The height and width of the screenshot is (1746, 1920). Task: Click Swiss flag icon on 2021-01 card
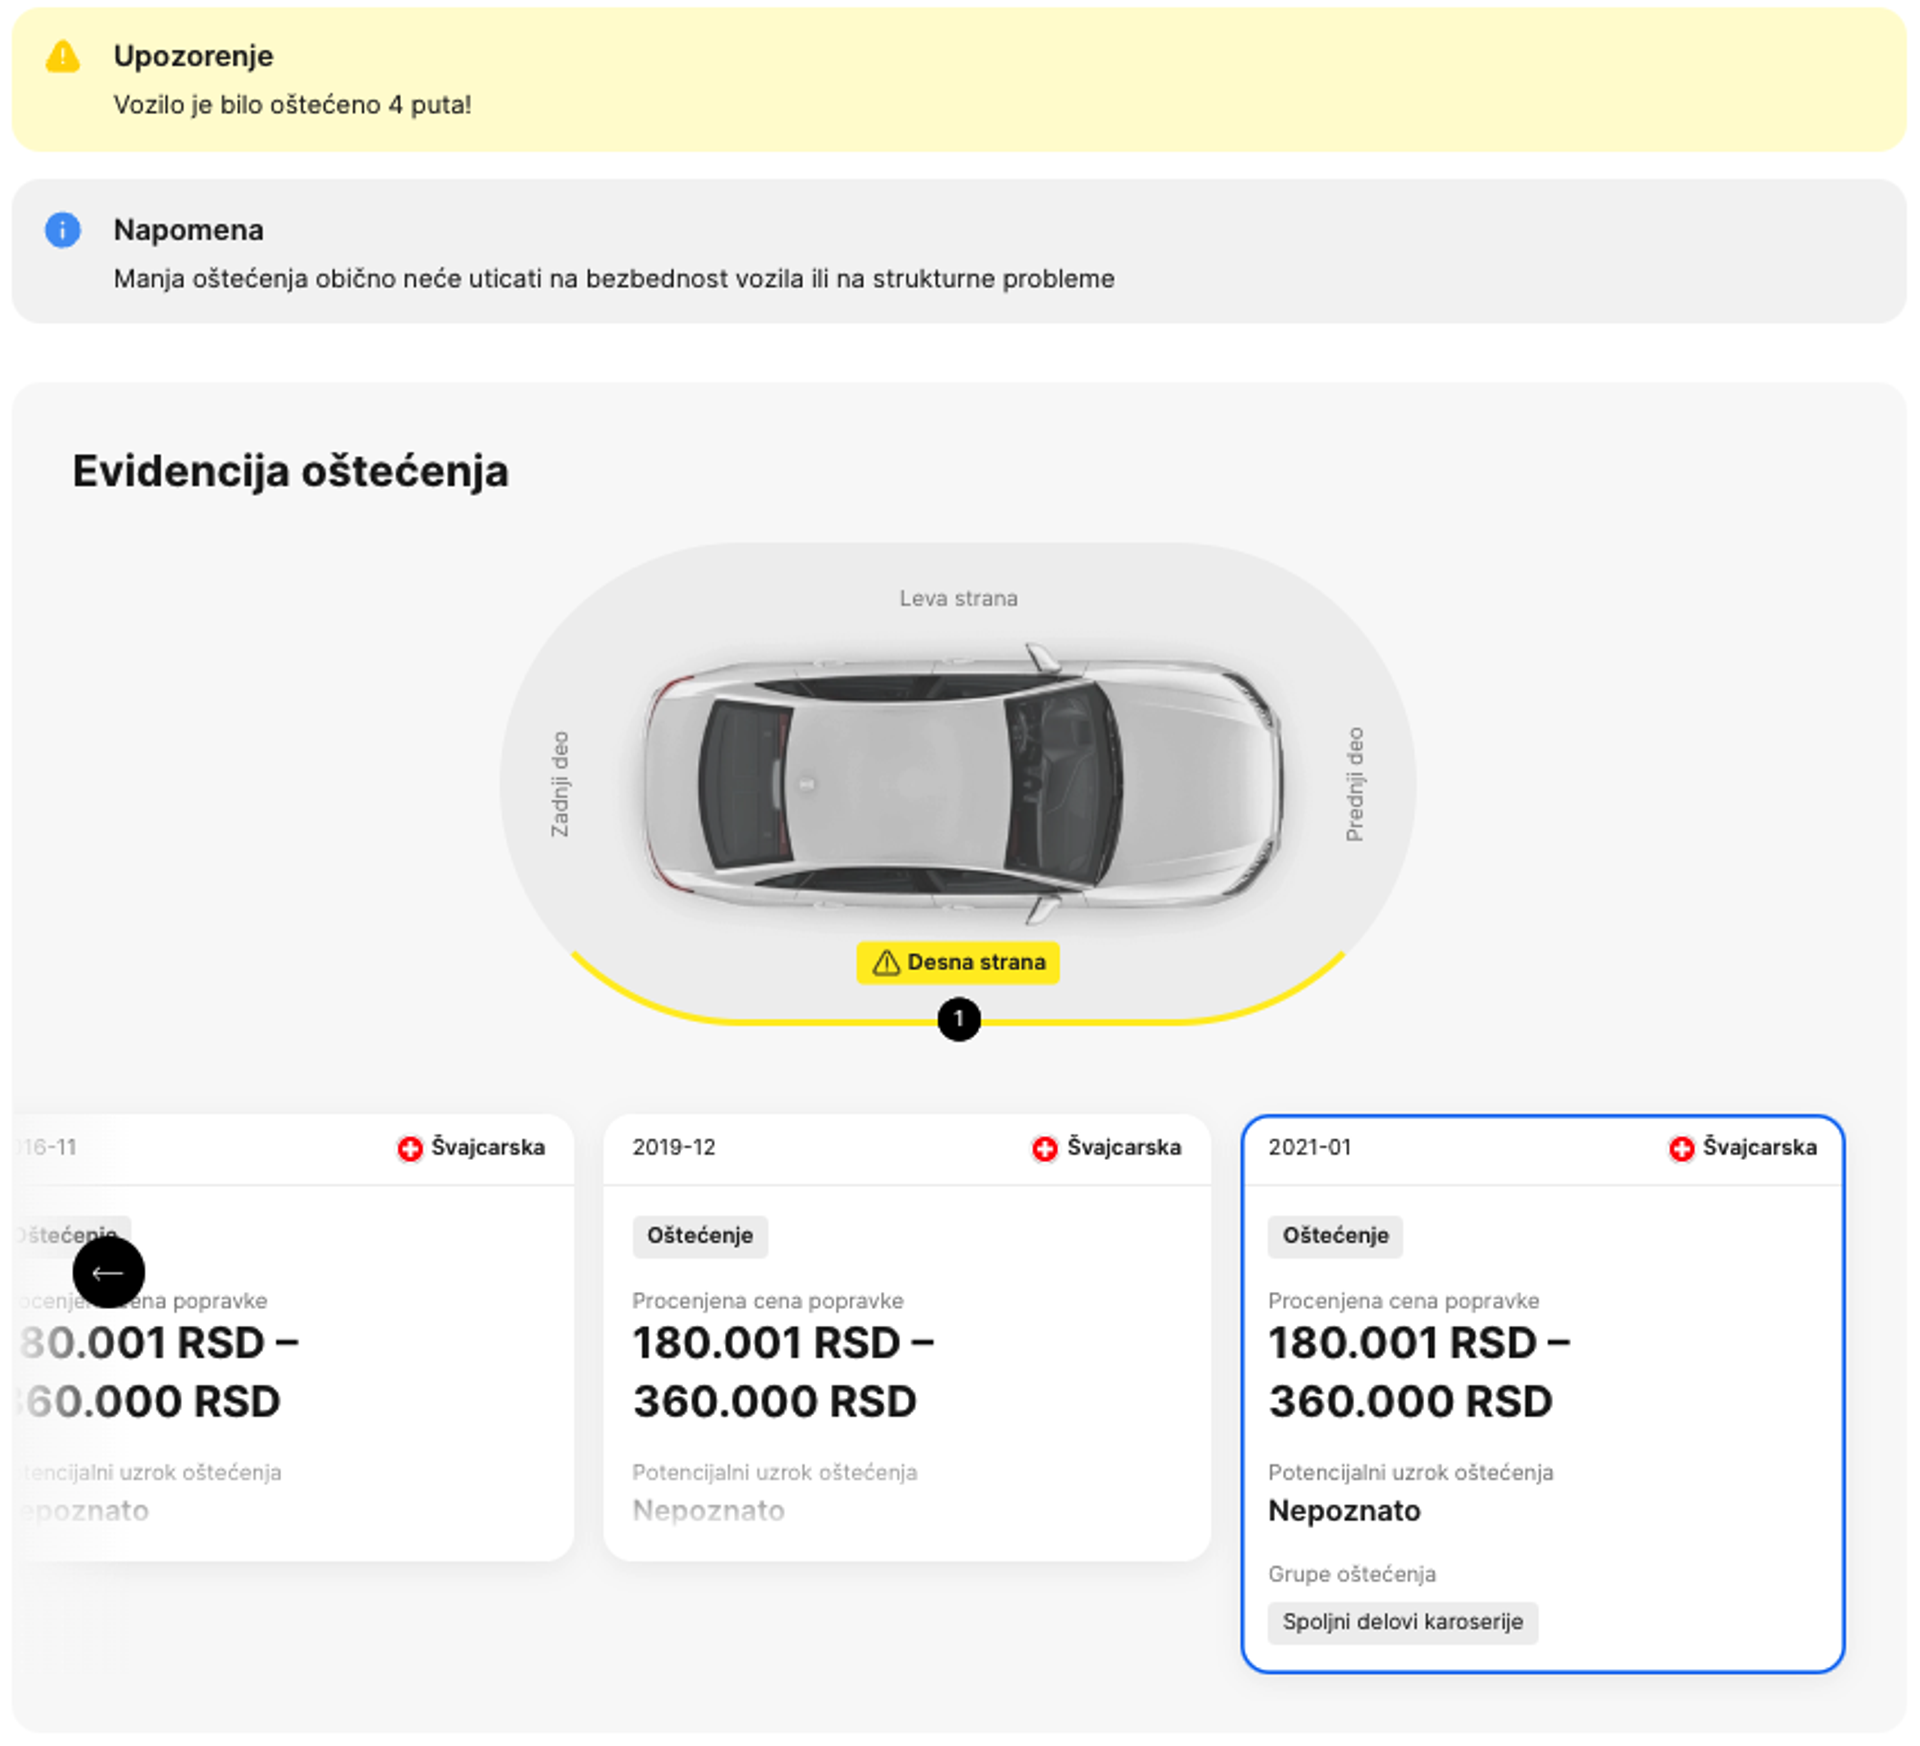[1681, 1148]
